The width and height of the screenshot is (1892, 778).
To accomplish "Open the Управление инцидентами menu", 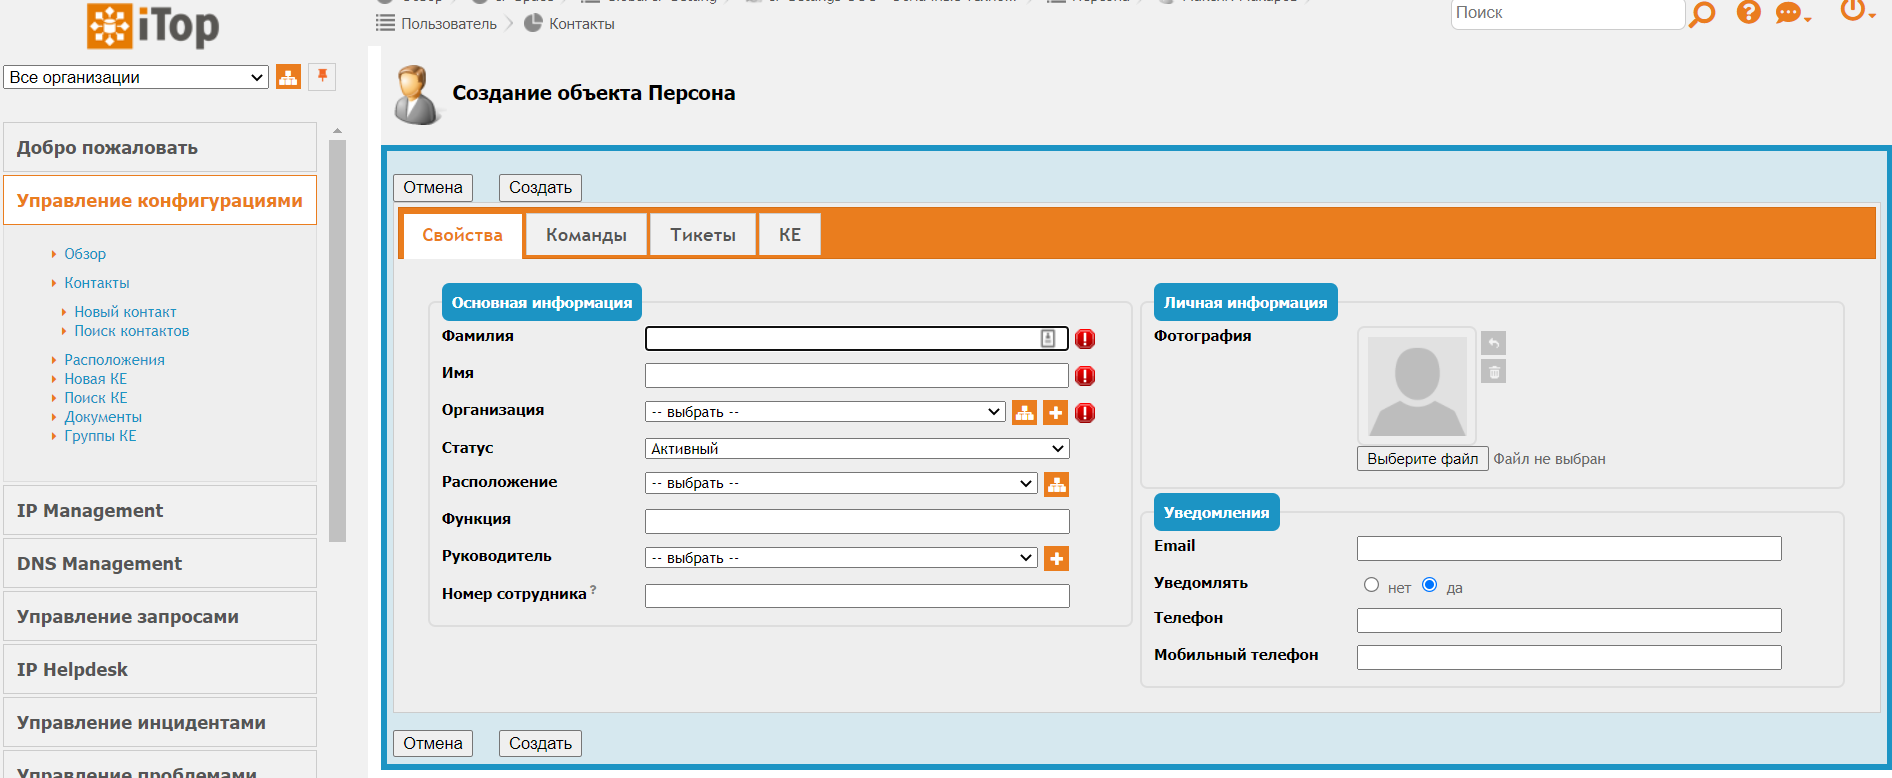I will (x=160, y=722).
